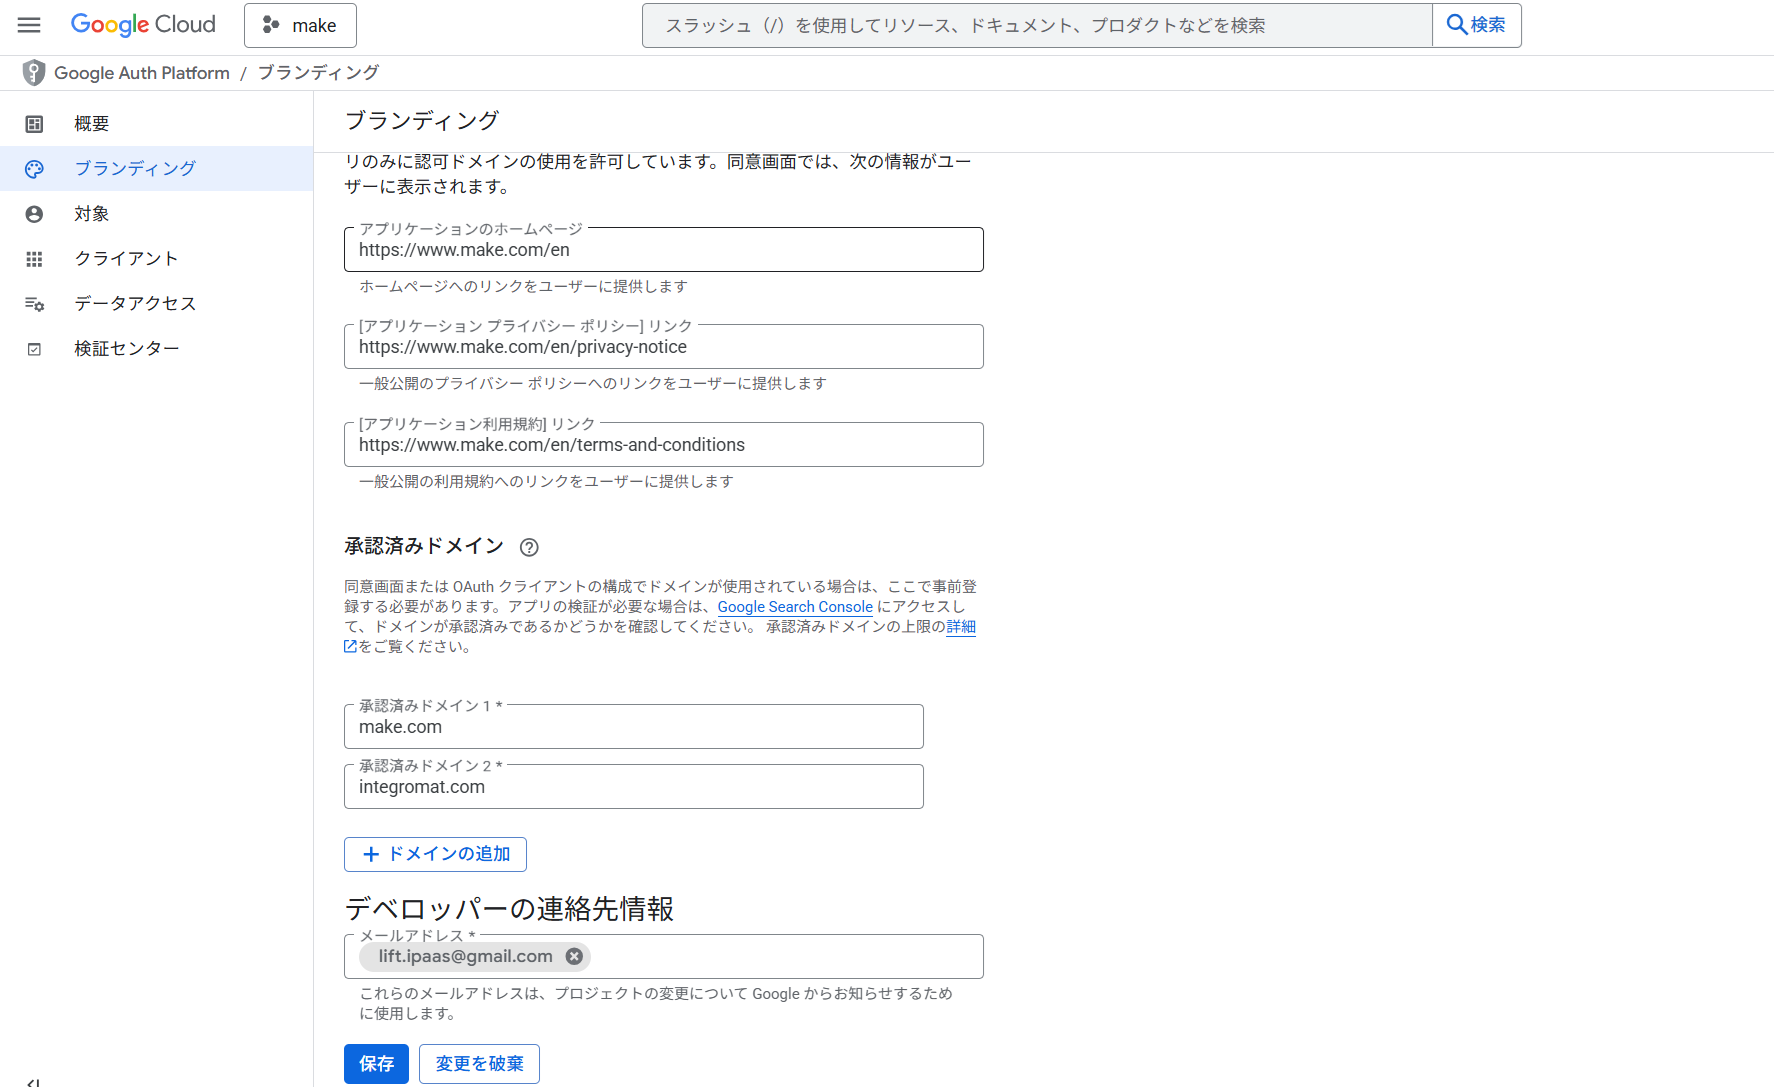Edit authorized domain 1 make.com

633,727
